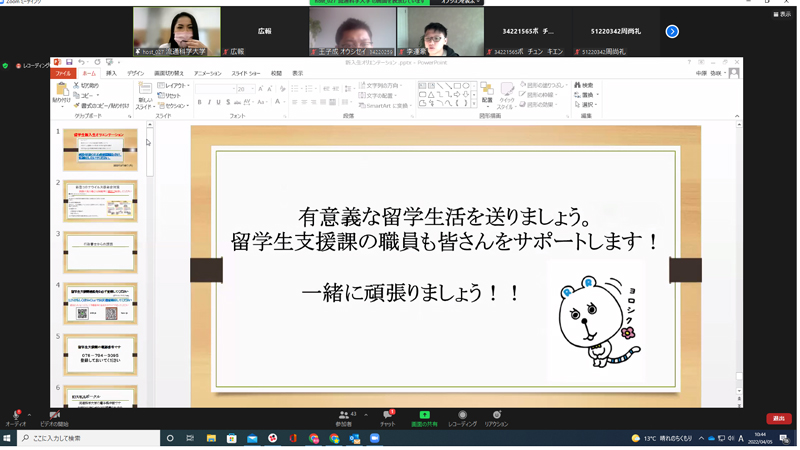This screenshot has height=450, width=800.
Task: Open the font size 20 dropdown
Action: tap(252, 89)
